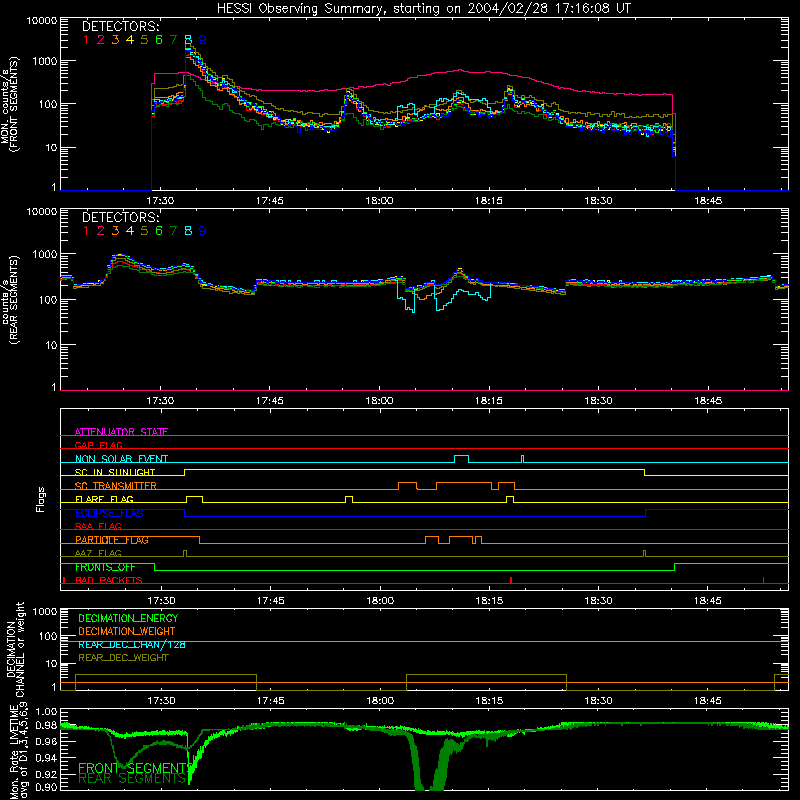
Task: Select red detector 1 in rear segments legend
Action: (86, 231)
